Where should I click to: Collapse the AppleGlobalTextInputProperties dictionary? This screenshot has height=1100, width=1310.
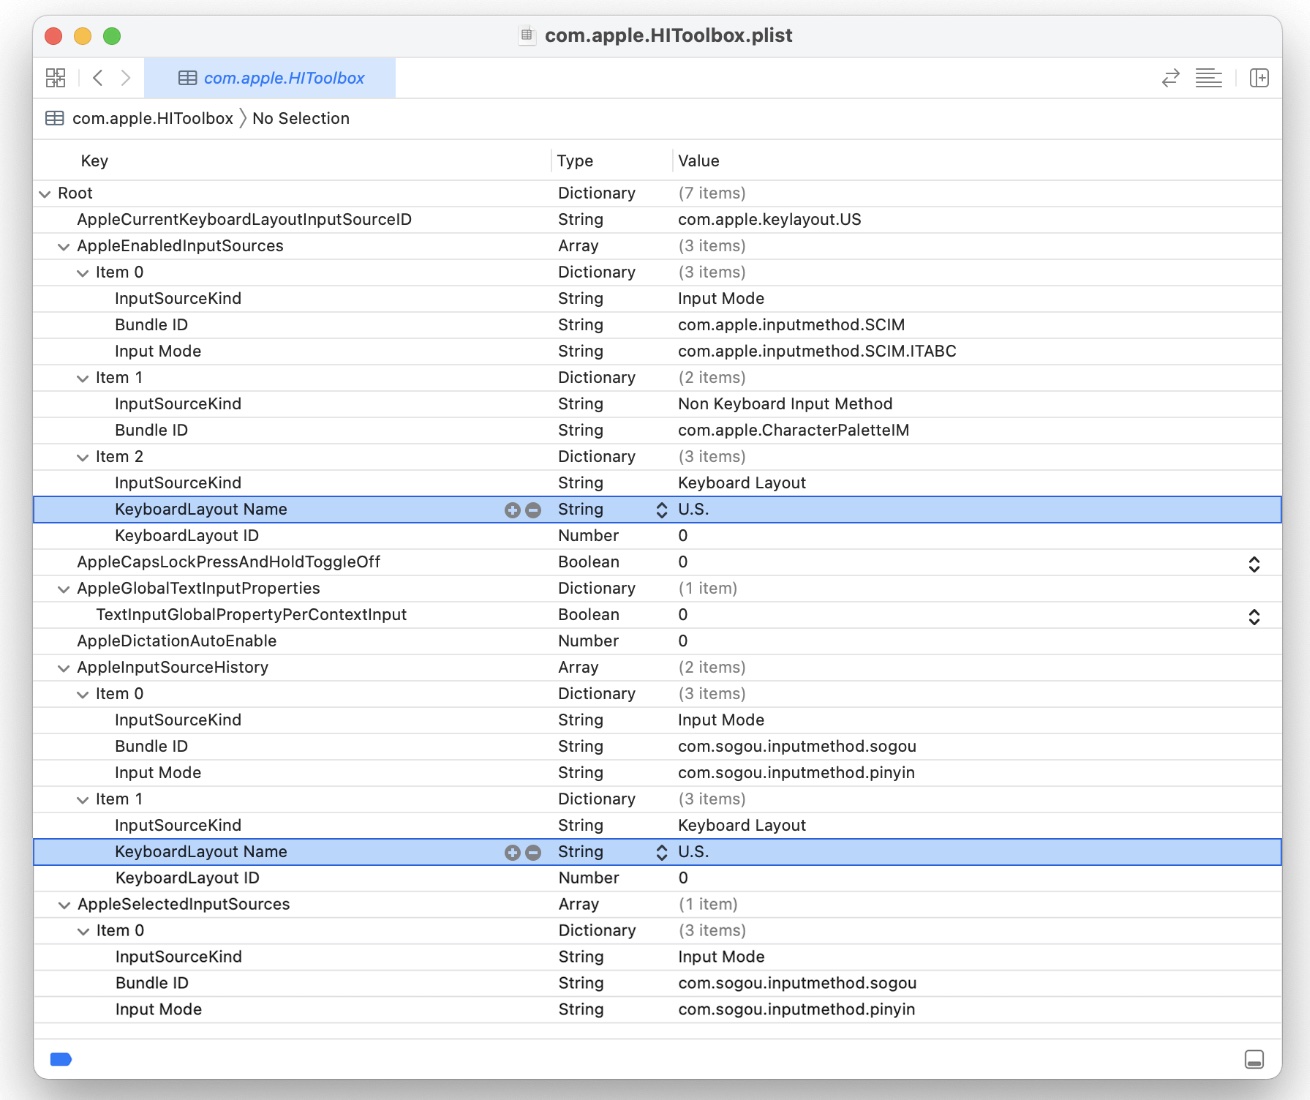click(x=64, y=589)
